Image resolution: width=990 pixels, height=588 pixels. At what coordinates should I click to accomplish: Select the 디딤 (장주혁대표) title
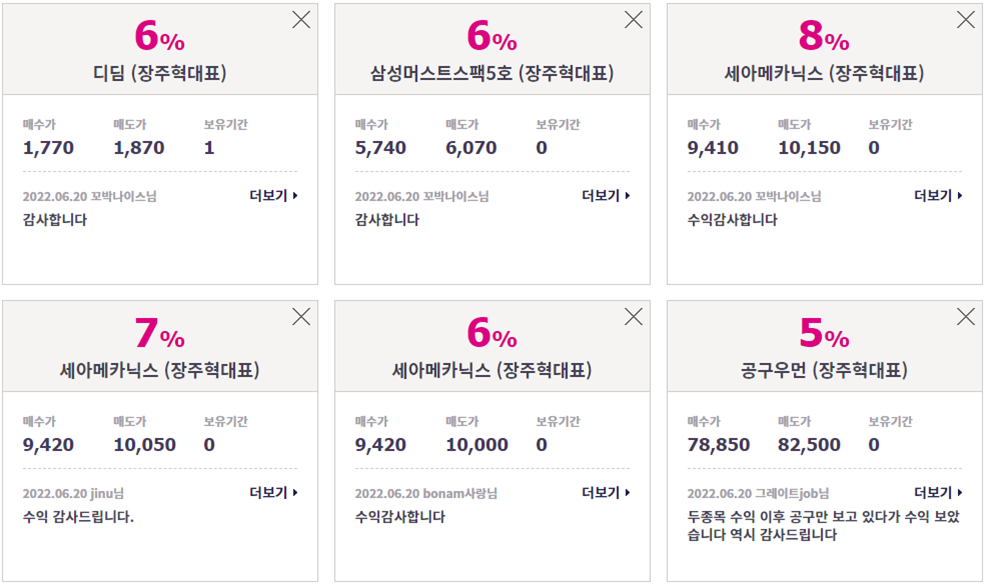coord(160,73)
